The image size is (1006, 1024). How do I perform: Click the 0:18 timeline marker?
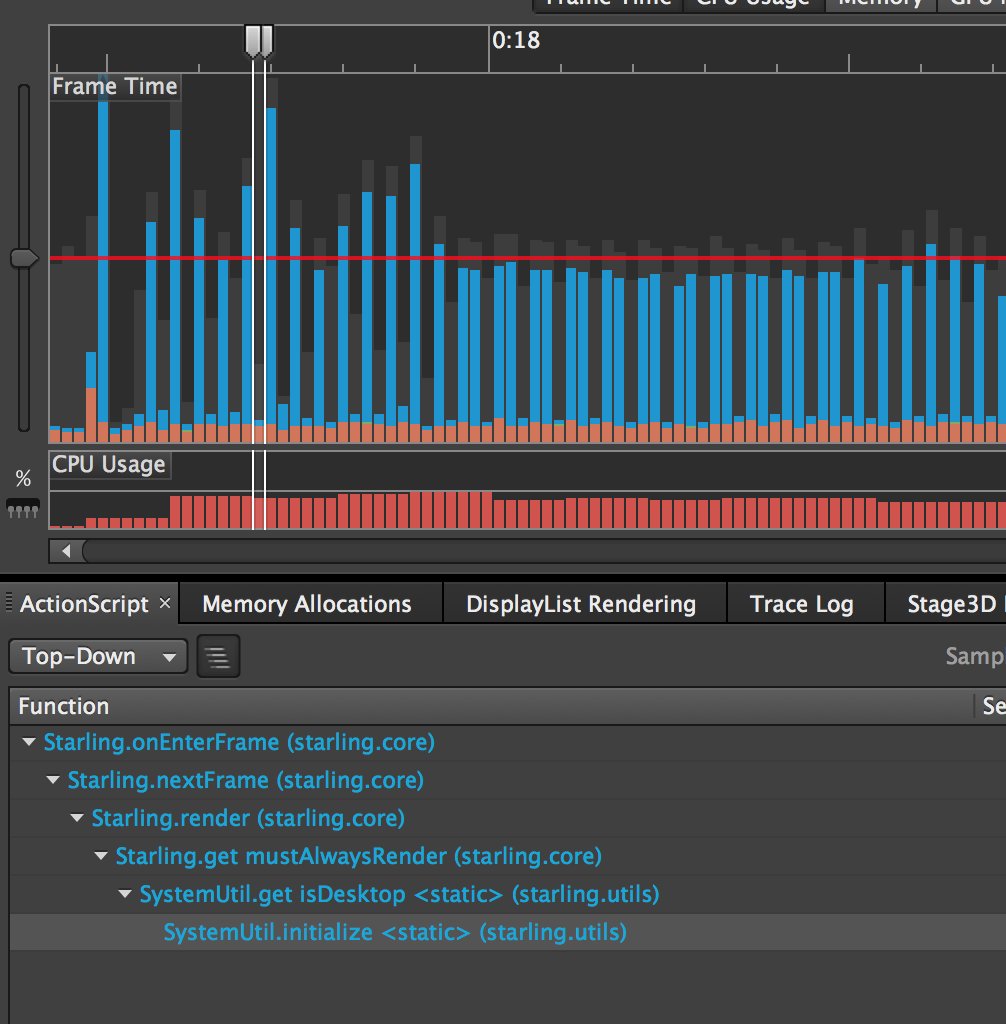point(515,40)
